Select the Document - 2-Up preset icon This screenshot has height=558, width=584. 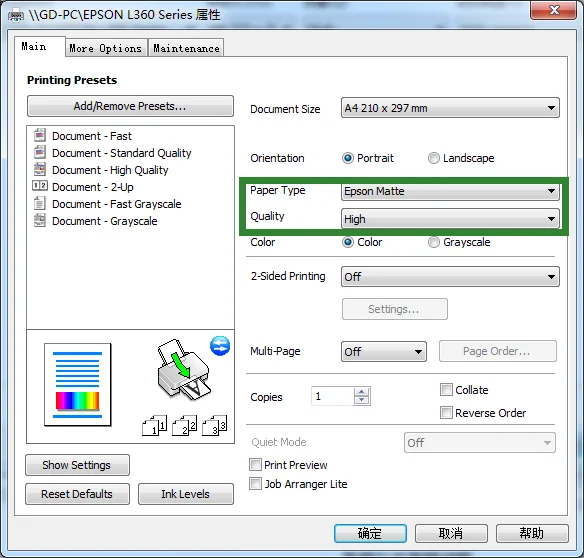click(40, 186)
